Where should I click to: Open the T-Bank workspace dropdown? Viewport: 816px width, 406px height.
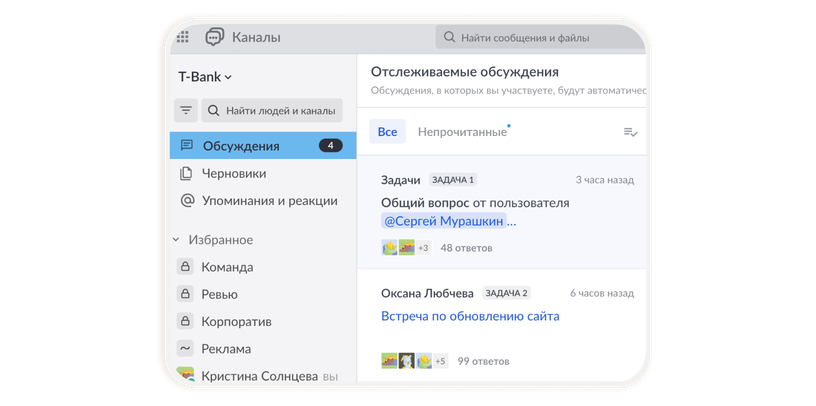(x=205, y=77)
